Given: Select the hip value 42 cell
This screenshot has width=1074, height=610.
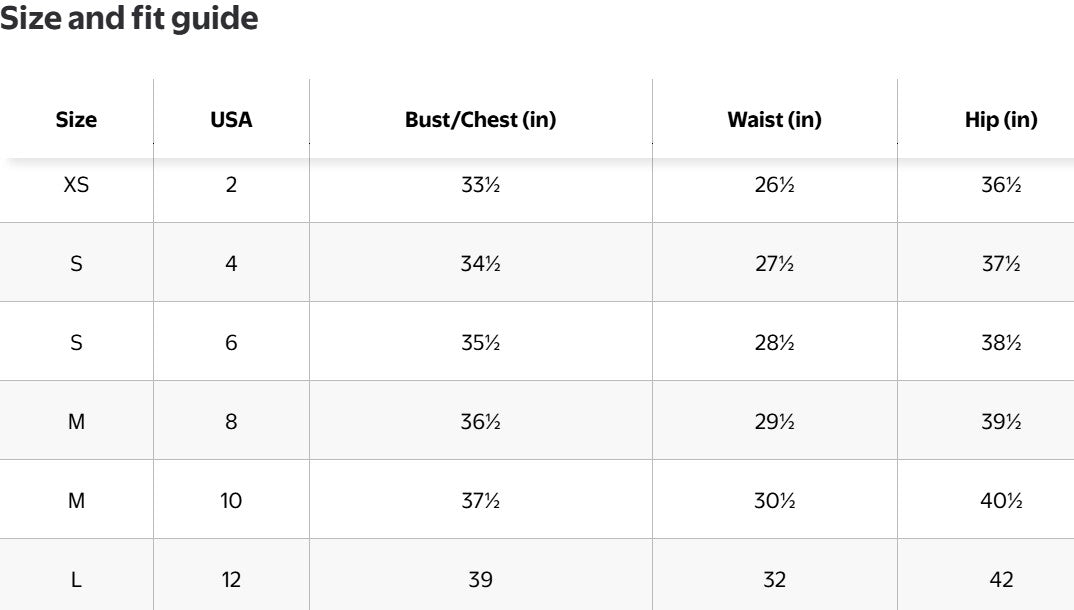Looking at the screenshot, I should [x=1001, y=579].
